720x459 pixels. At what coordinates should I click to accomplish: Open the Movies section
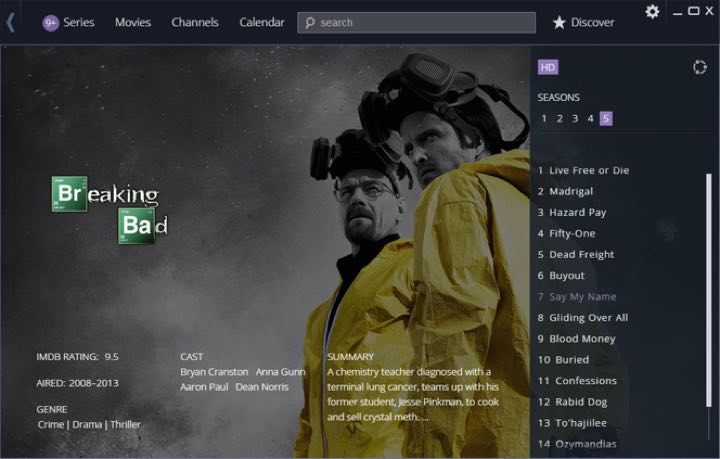tap(133, 22)
